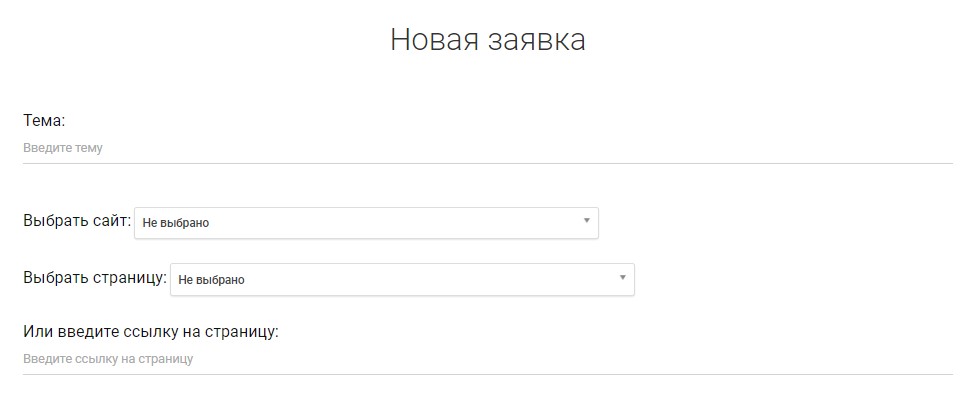Click the arrow of the site dropdown

(x=587, y=221)
